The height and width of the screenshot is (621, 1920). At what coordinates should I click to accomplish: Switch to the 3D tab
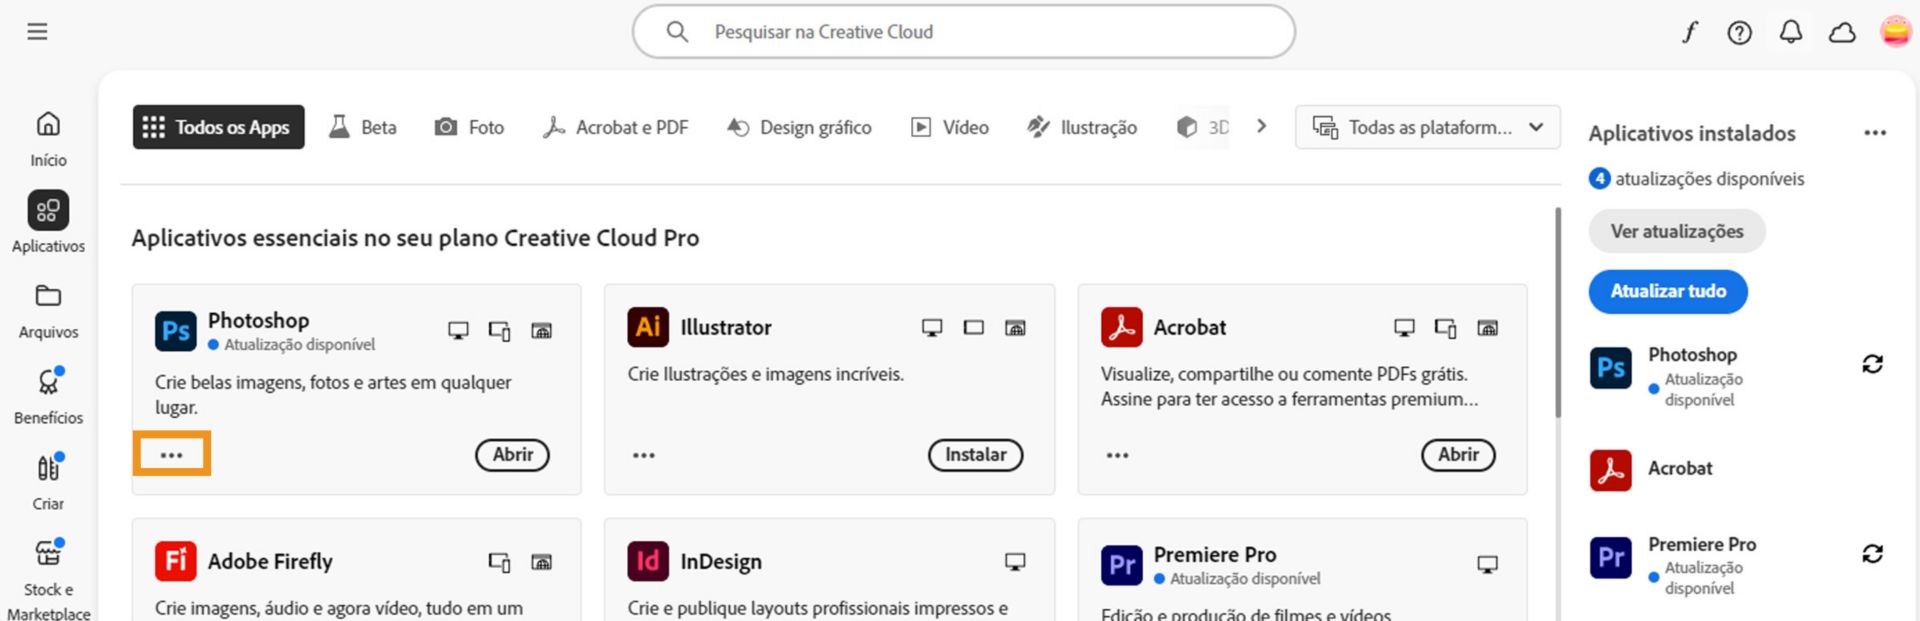click(1202, 127)
